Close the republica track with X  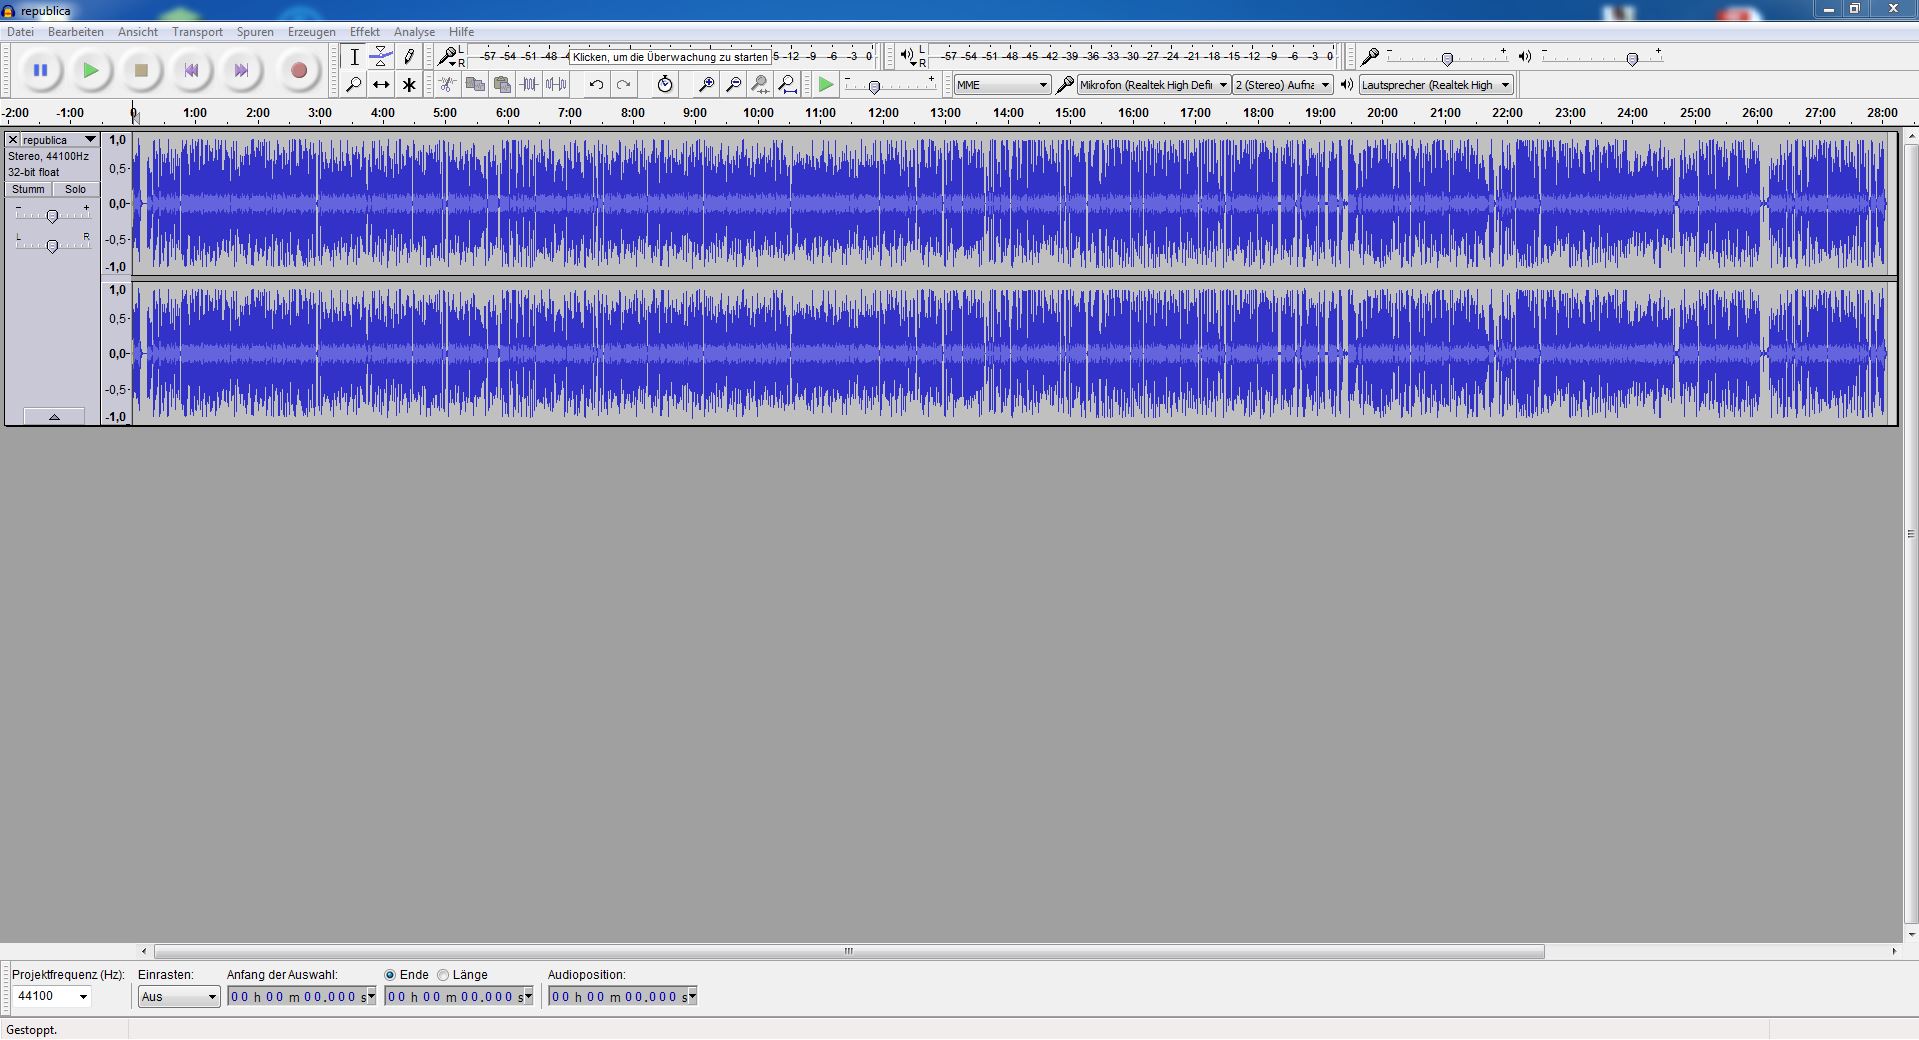coord(13,140)
